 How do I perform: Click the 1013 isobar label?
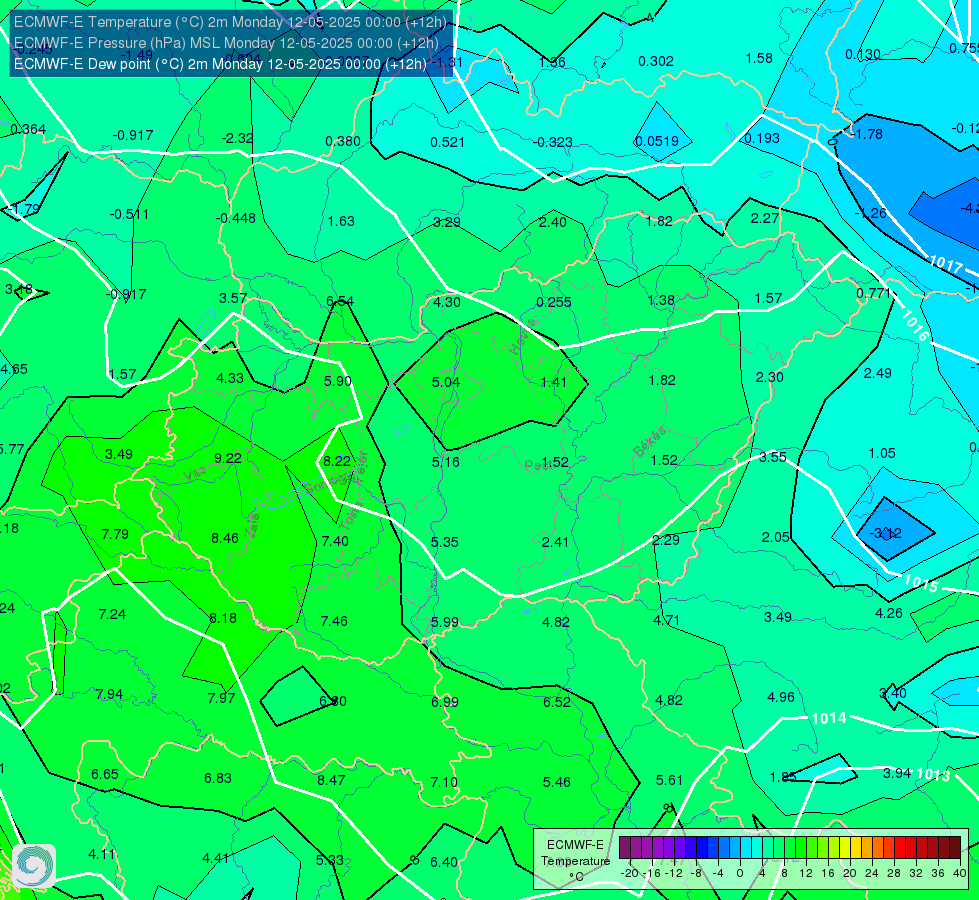[x=933, y=774]
